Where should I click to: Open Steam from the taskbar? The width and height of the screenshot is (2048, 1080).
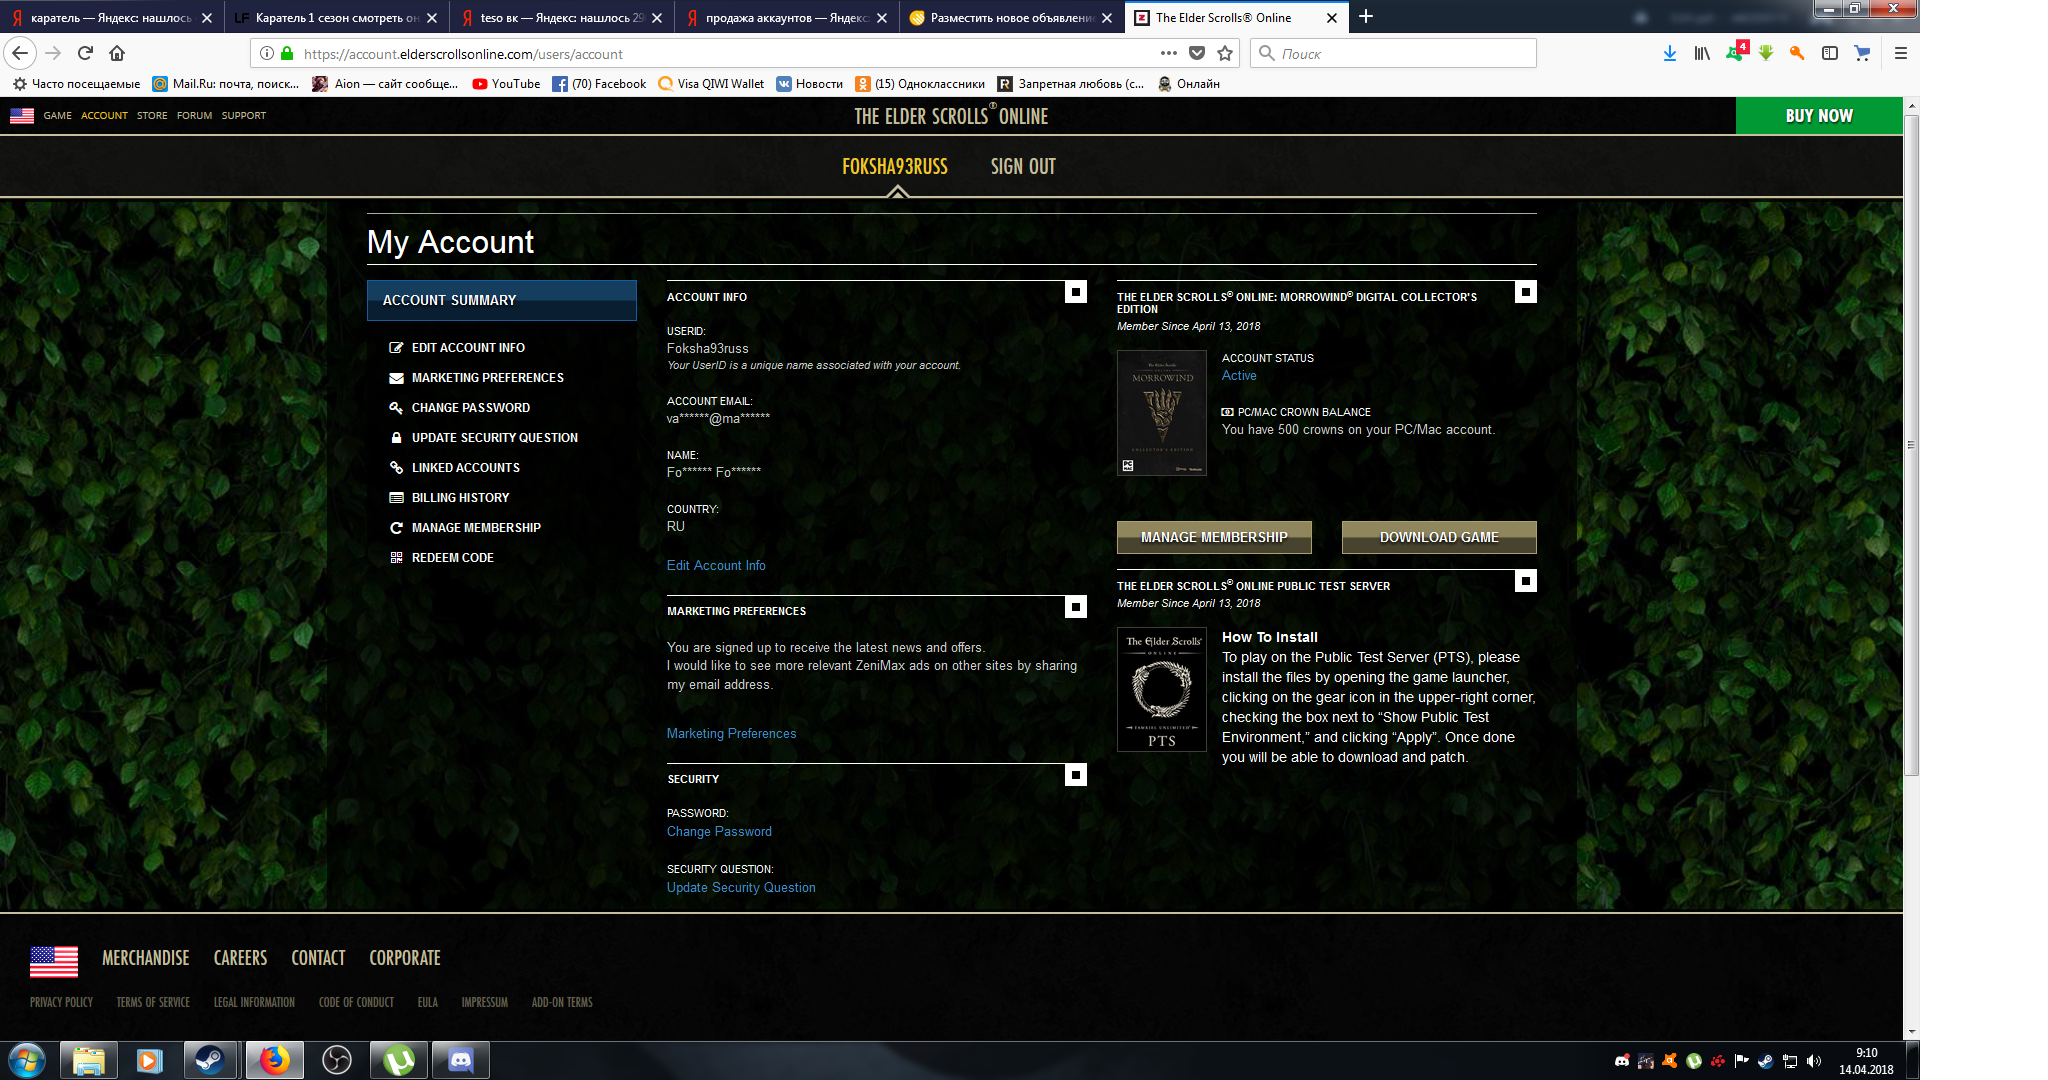point(211,1060)
